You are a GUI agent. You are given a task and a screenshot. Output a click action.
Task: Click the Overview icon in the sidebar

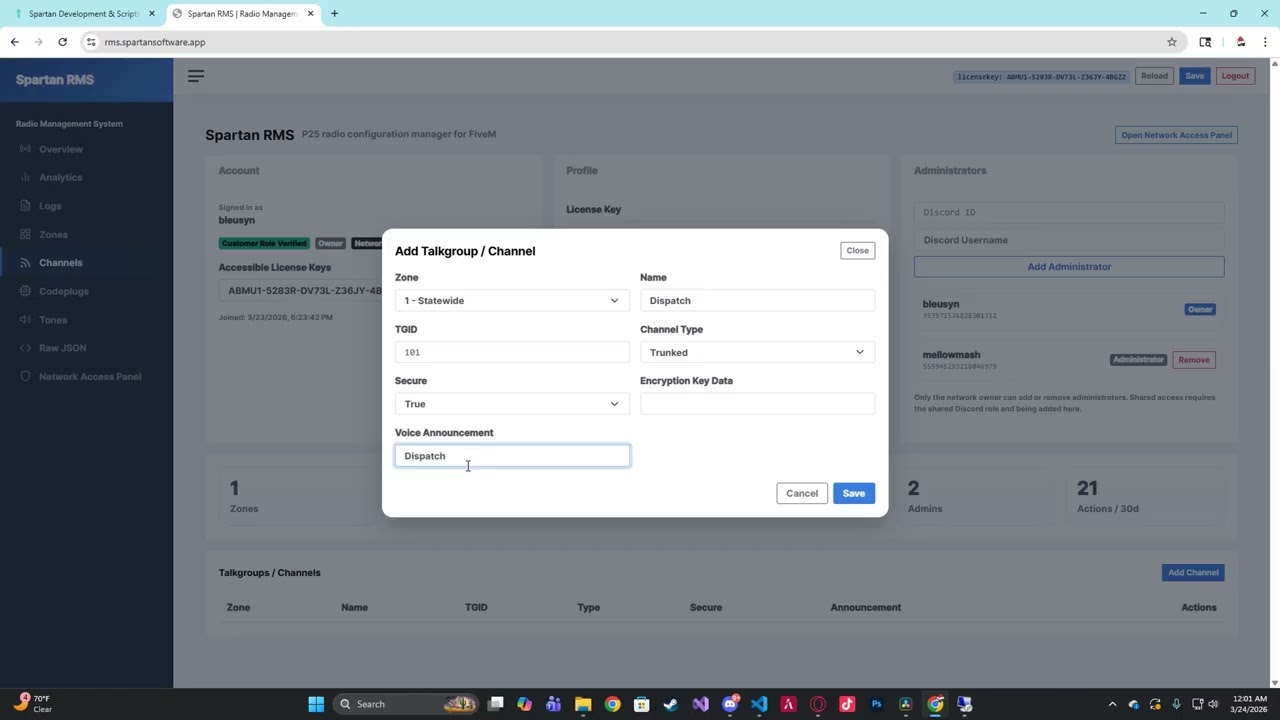26,149
